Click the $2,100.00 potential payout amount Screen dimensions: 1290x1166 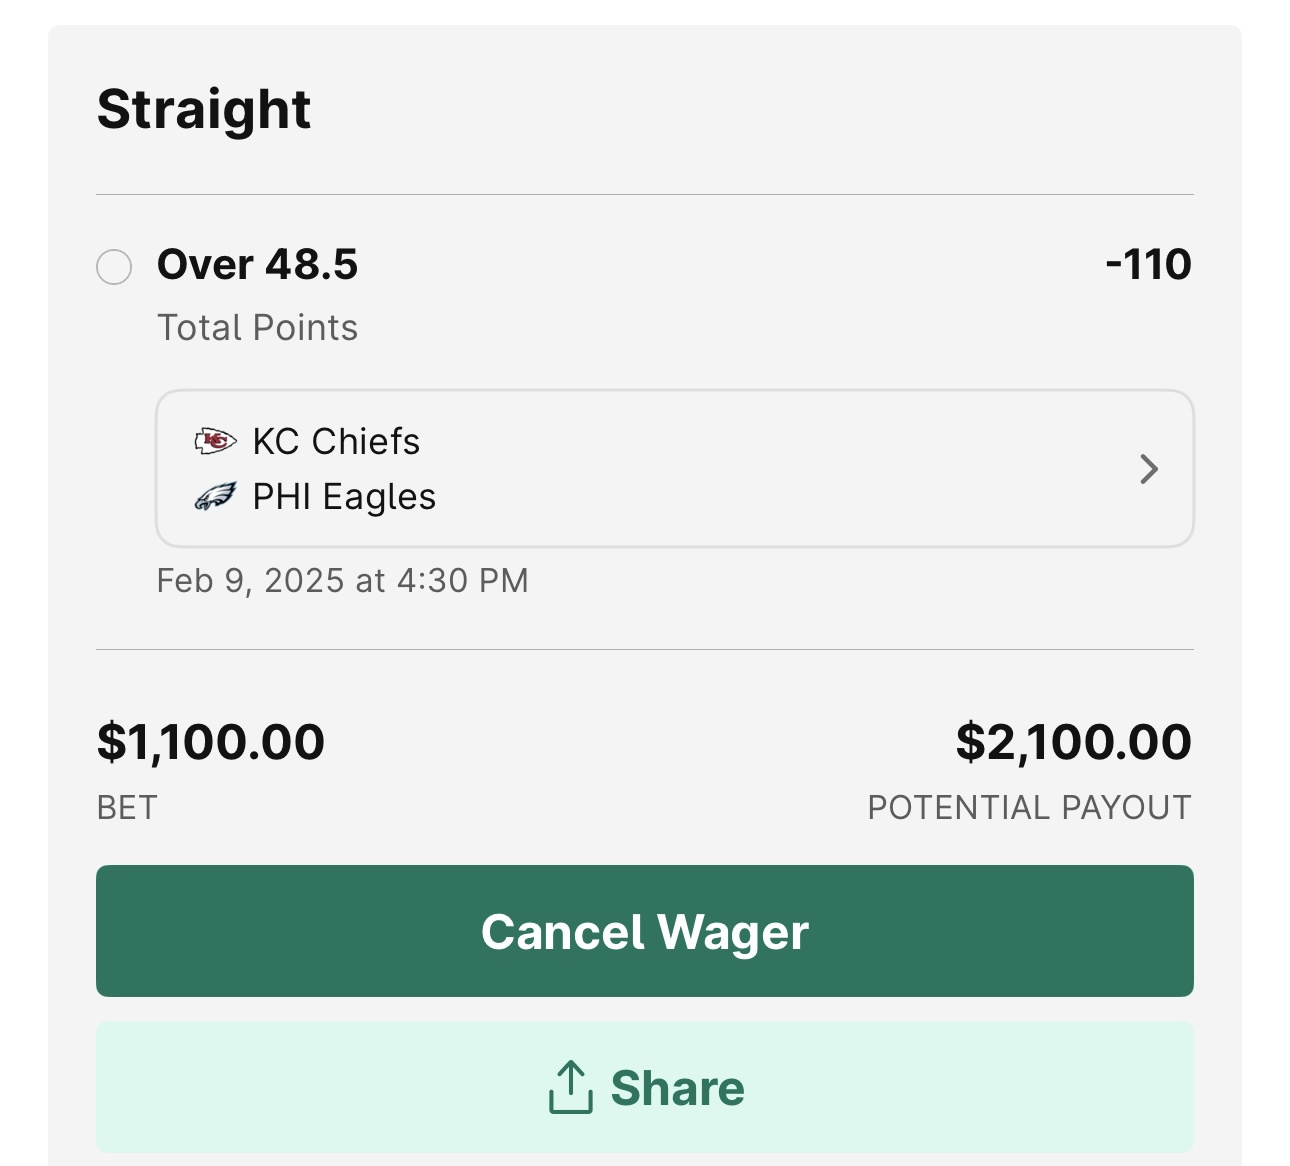click(1073, 742)
